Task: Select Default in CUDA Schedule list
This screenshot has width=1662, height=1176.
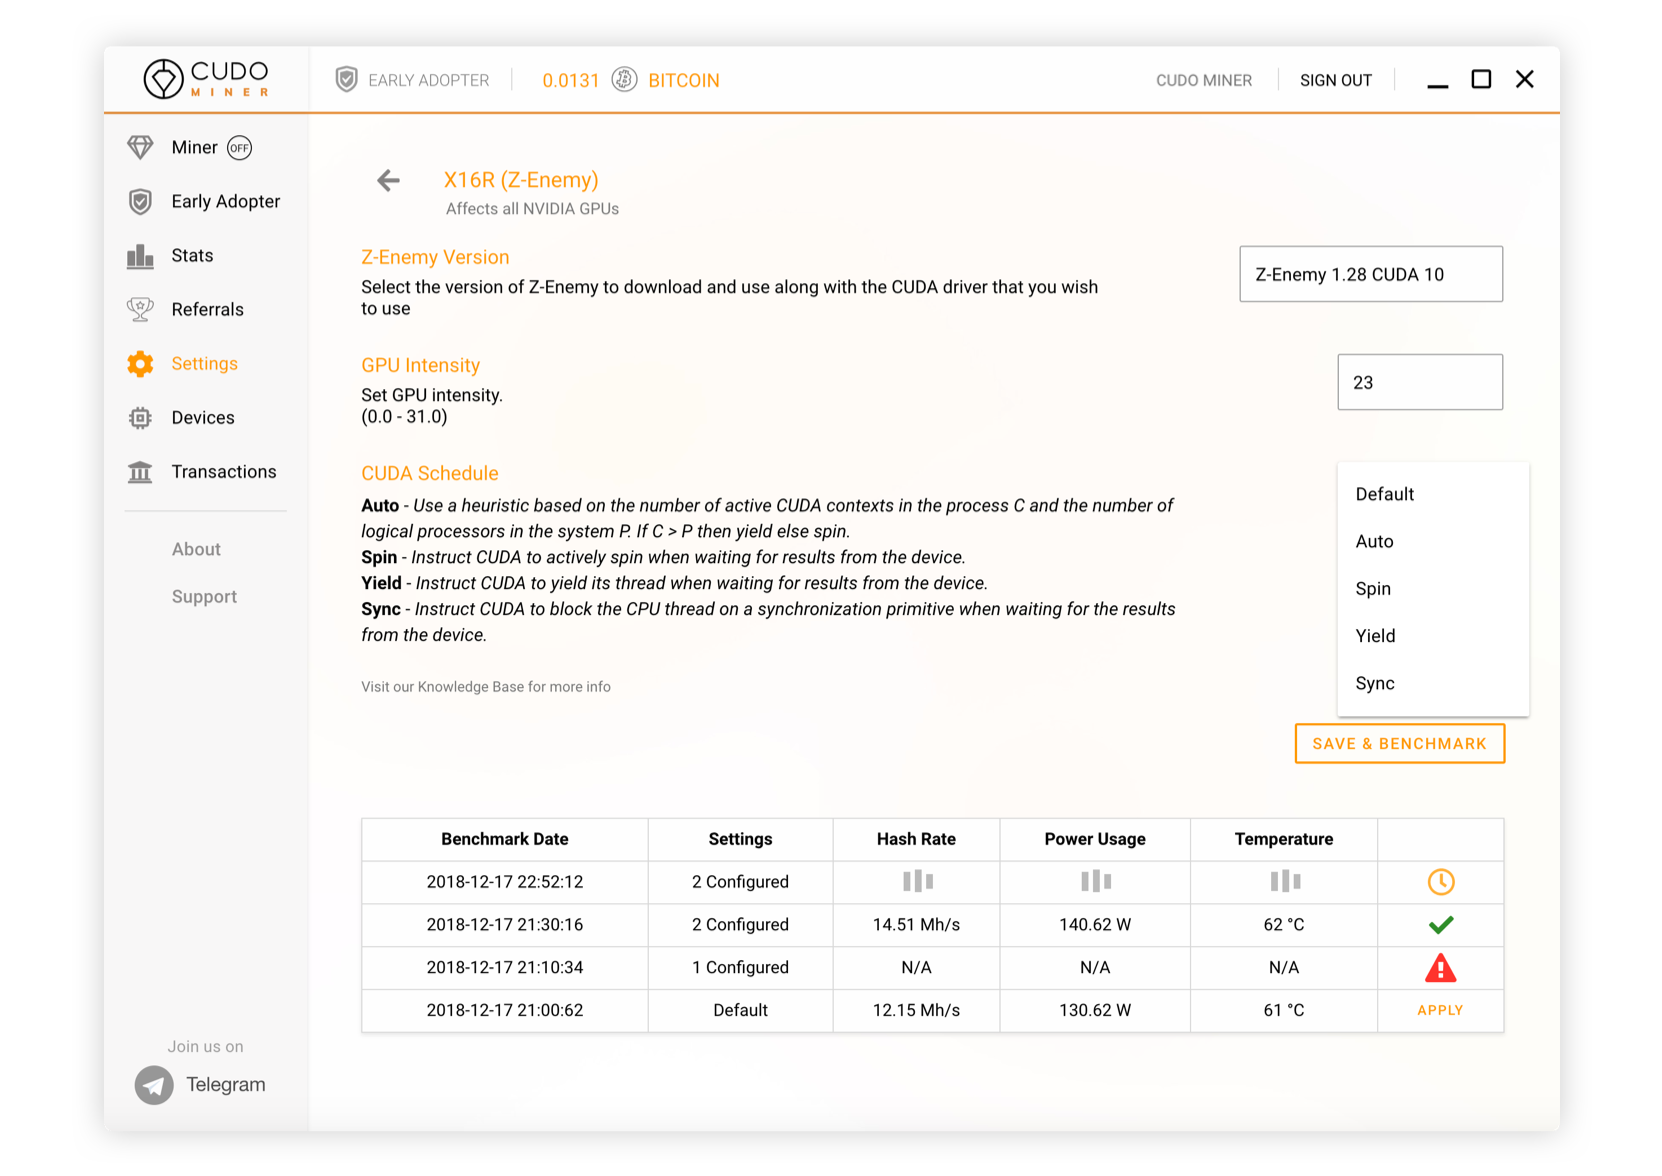Action: click(1433, 494)
